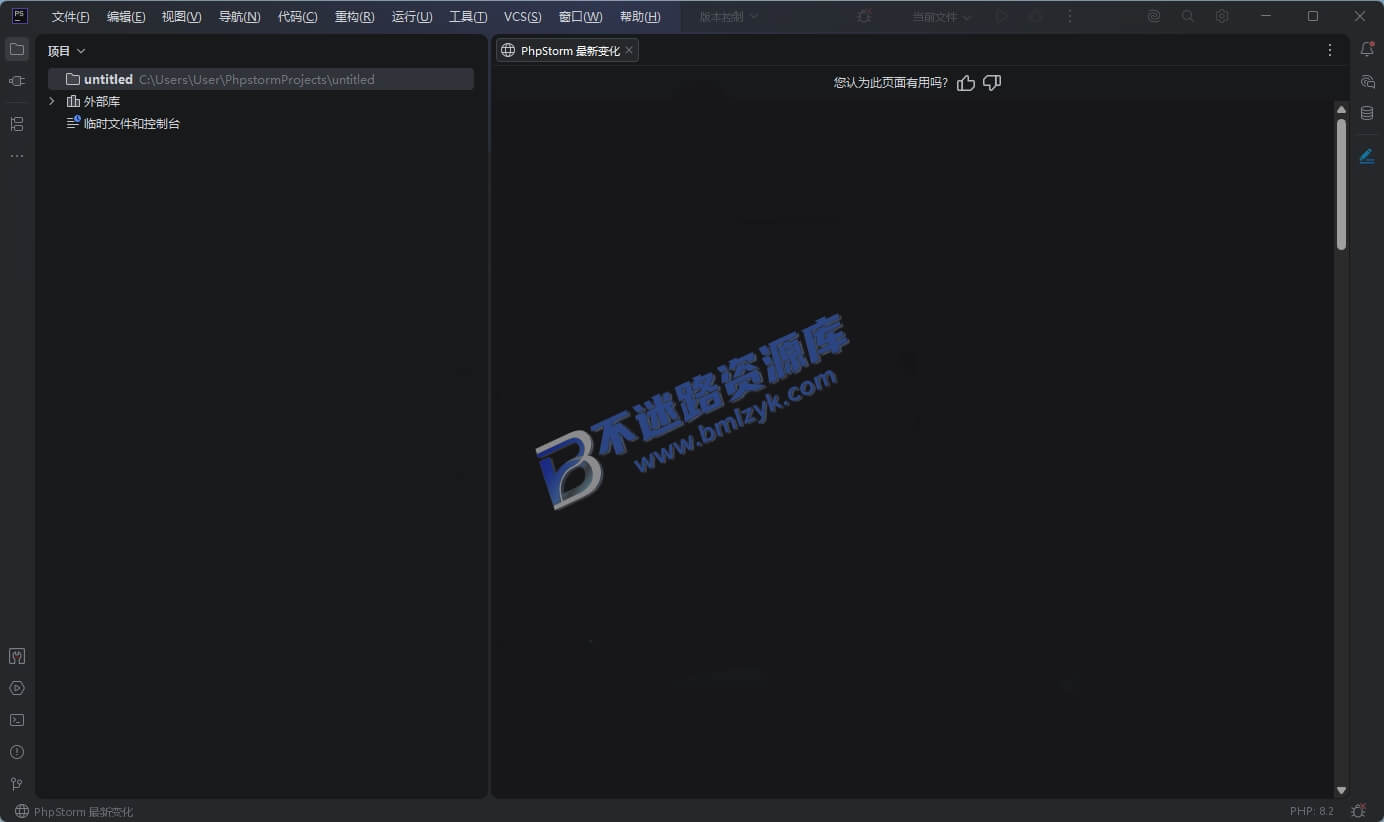Viewport: 1384px width, 822px height.
Task: Open the Project tool window icon
Action: coord(17,49)
